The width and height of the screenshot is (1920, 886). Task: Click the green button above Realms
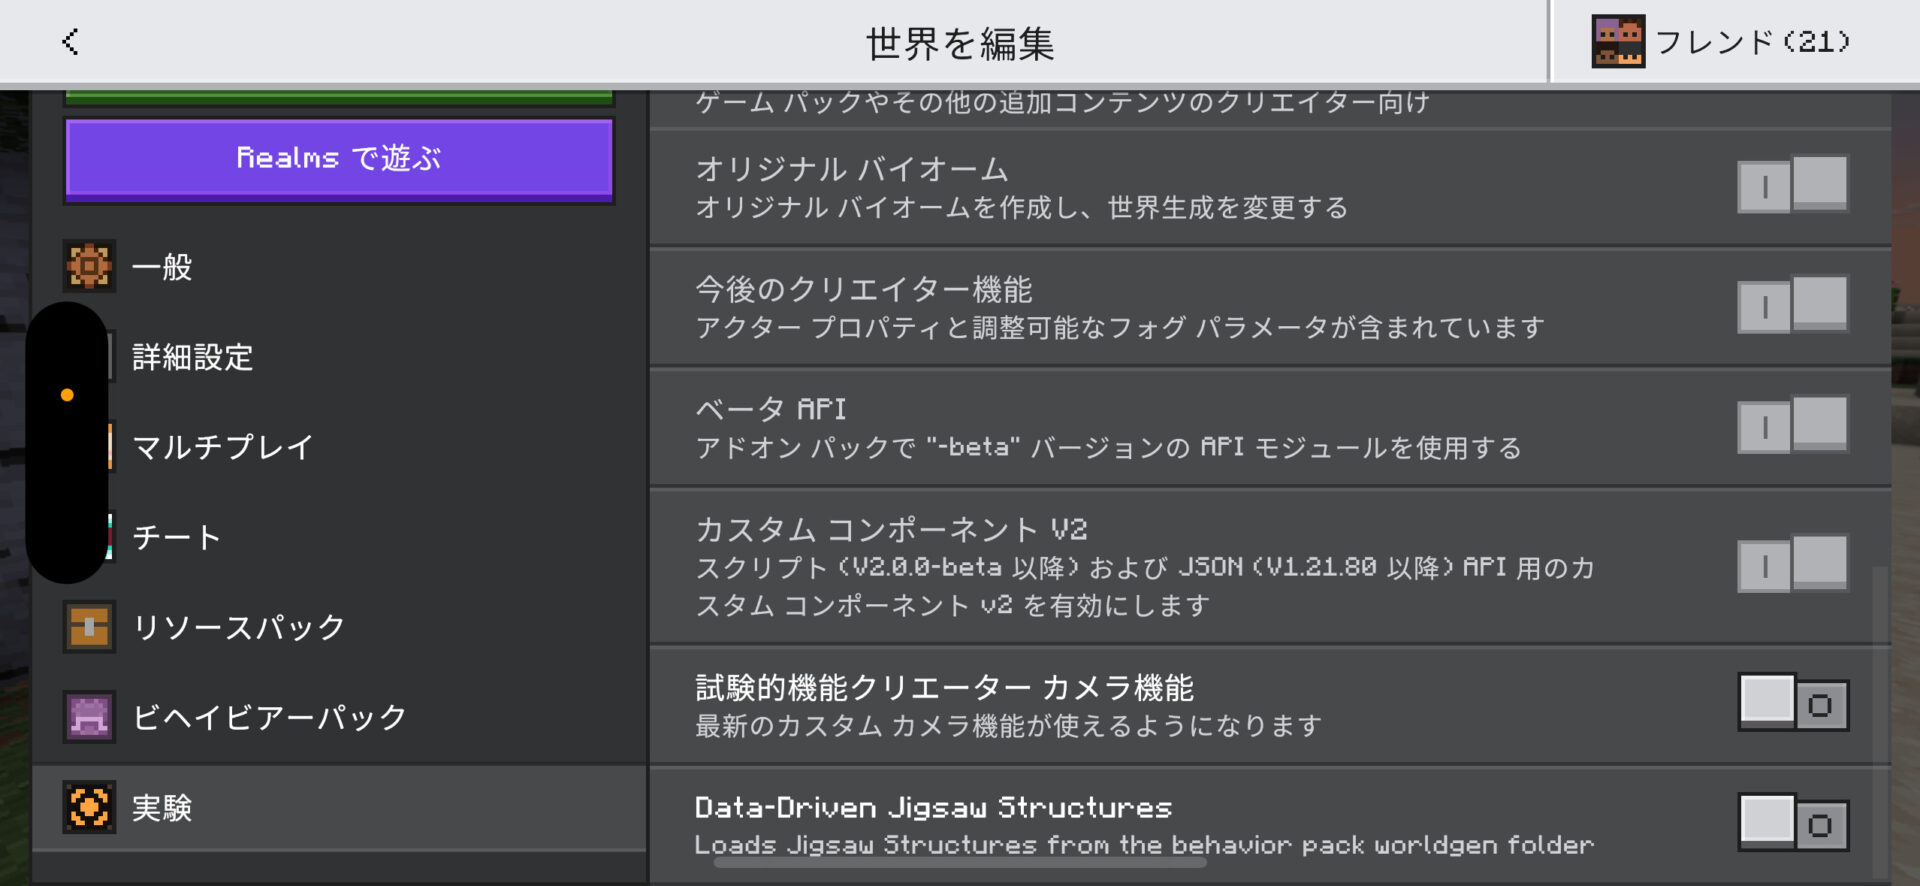[x=338, y=98]
